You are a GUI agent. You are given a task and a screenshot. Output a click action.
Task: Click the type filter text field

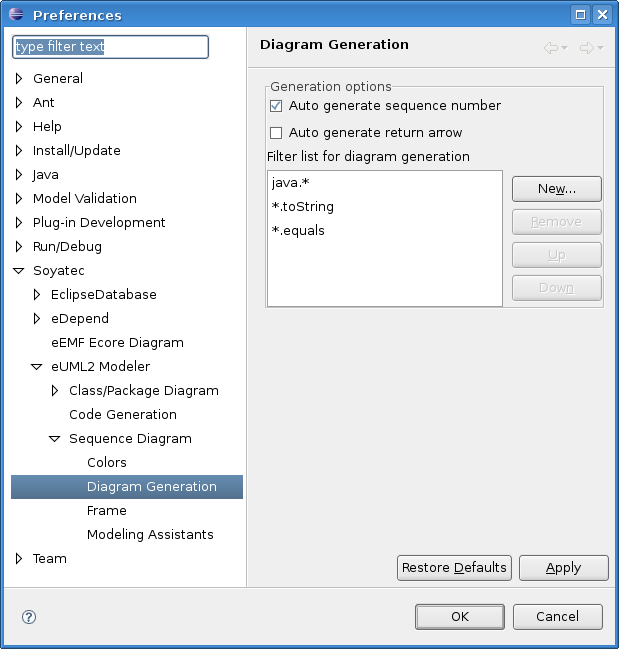click(x=110, y=47)
